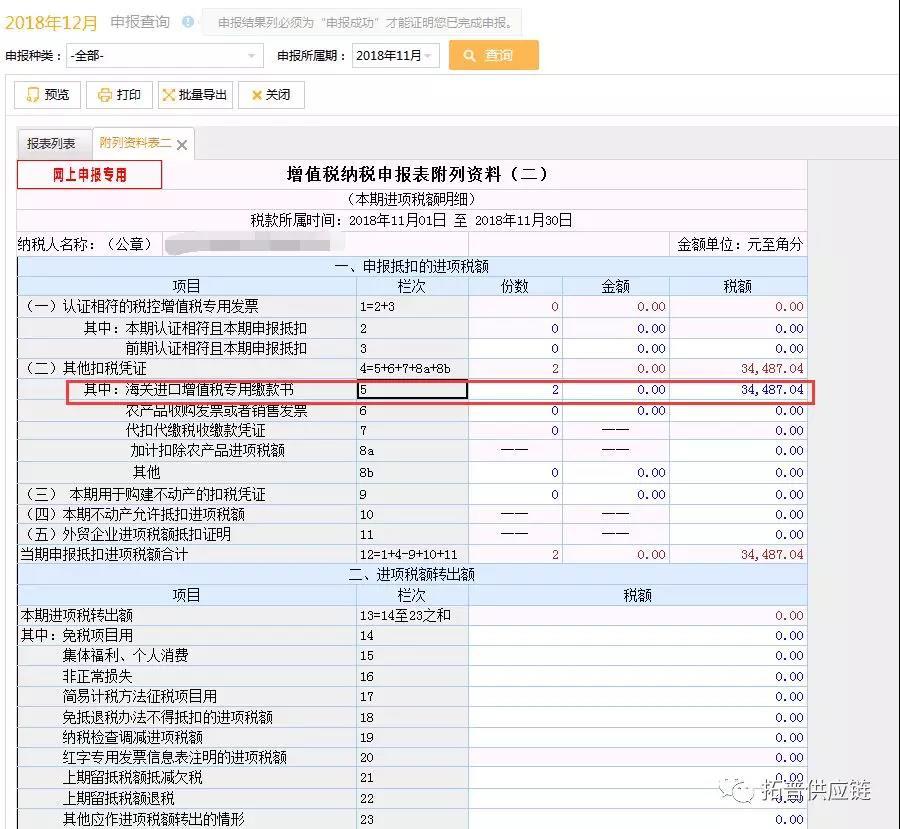900x829 pixels.
Task: Click 税额 cell for 免税项目用 row
Action: point(637,635)
